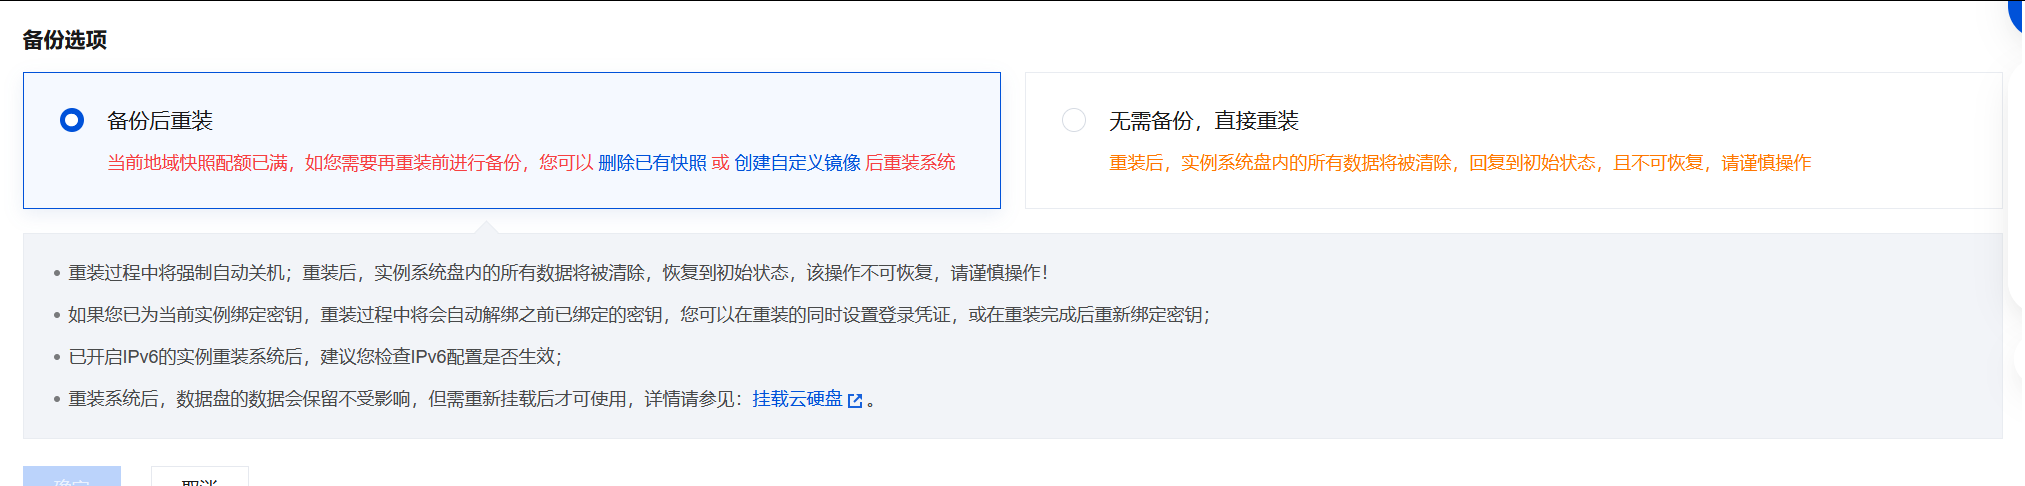Choose the 无需备份，直接重装 radio option
The width and height of the screenshot is (2025, 486).
click(1074, 121)
